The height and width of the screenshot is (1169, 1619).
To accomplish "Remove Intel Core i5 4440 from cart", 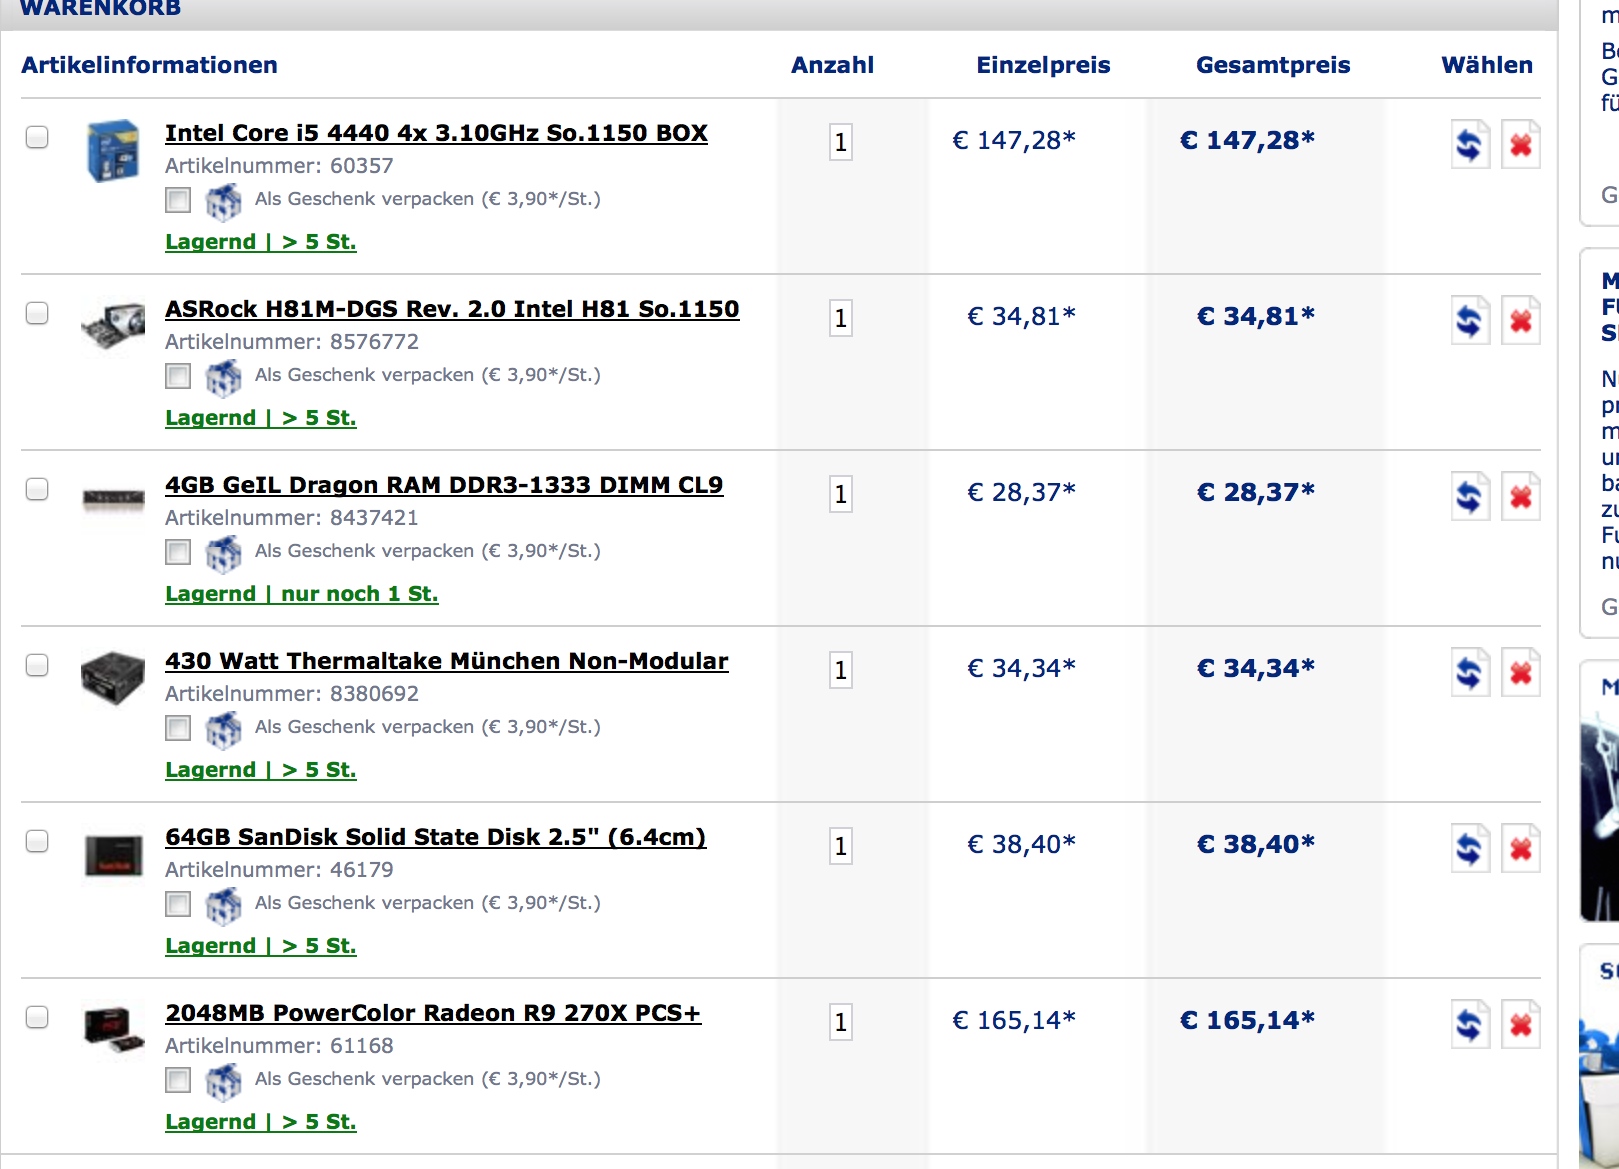I will (x=1520, y=145).
